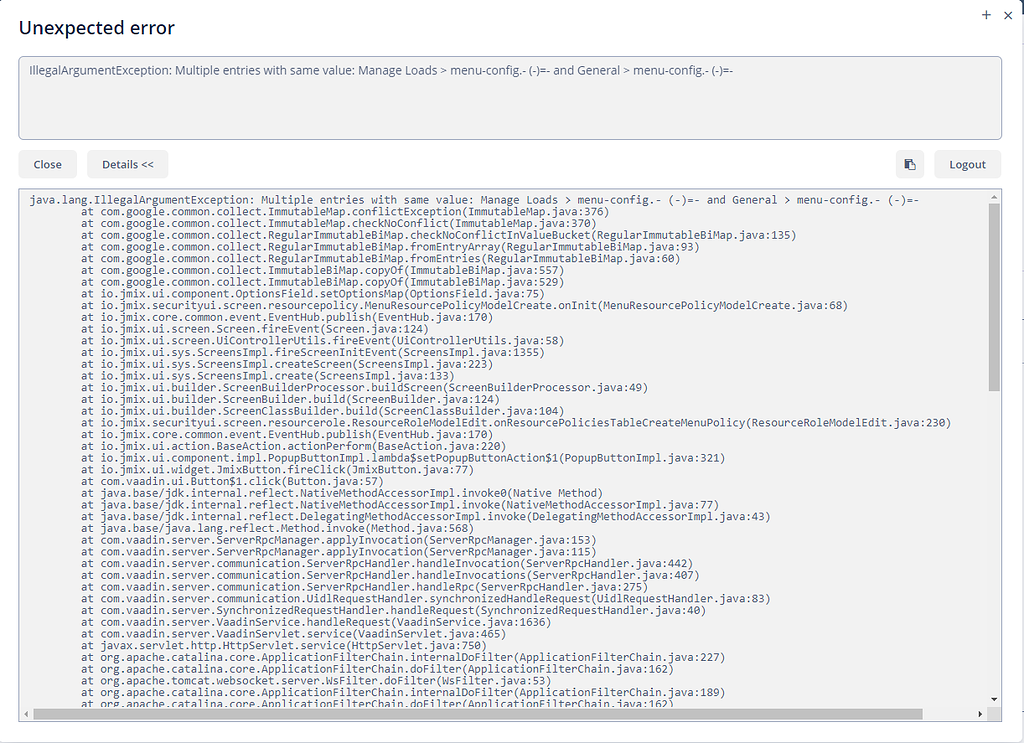The image size is (1024, 743).
Task: Click the line with ScreenClassBuilder.build
Action: (x=323, y=411)
